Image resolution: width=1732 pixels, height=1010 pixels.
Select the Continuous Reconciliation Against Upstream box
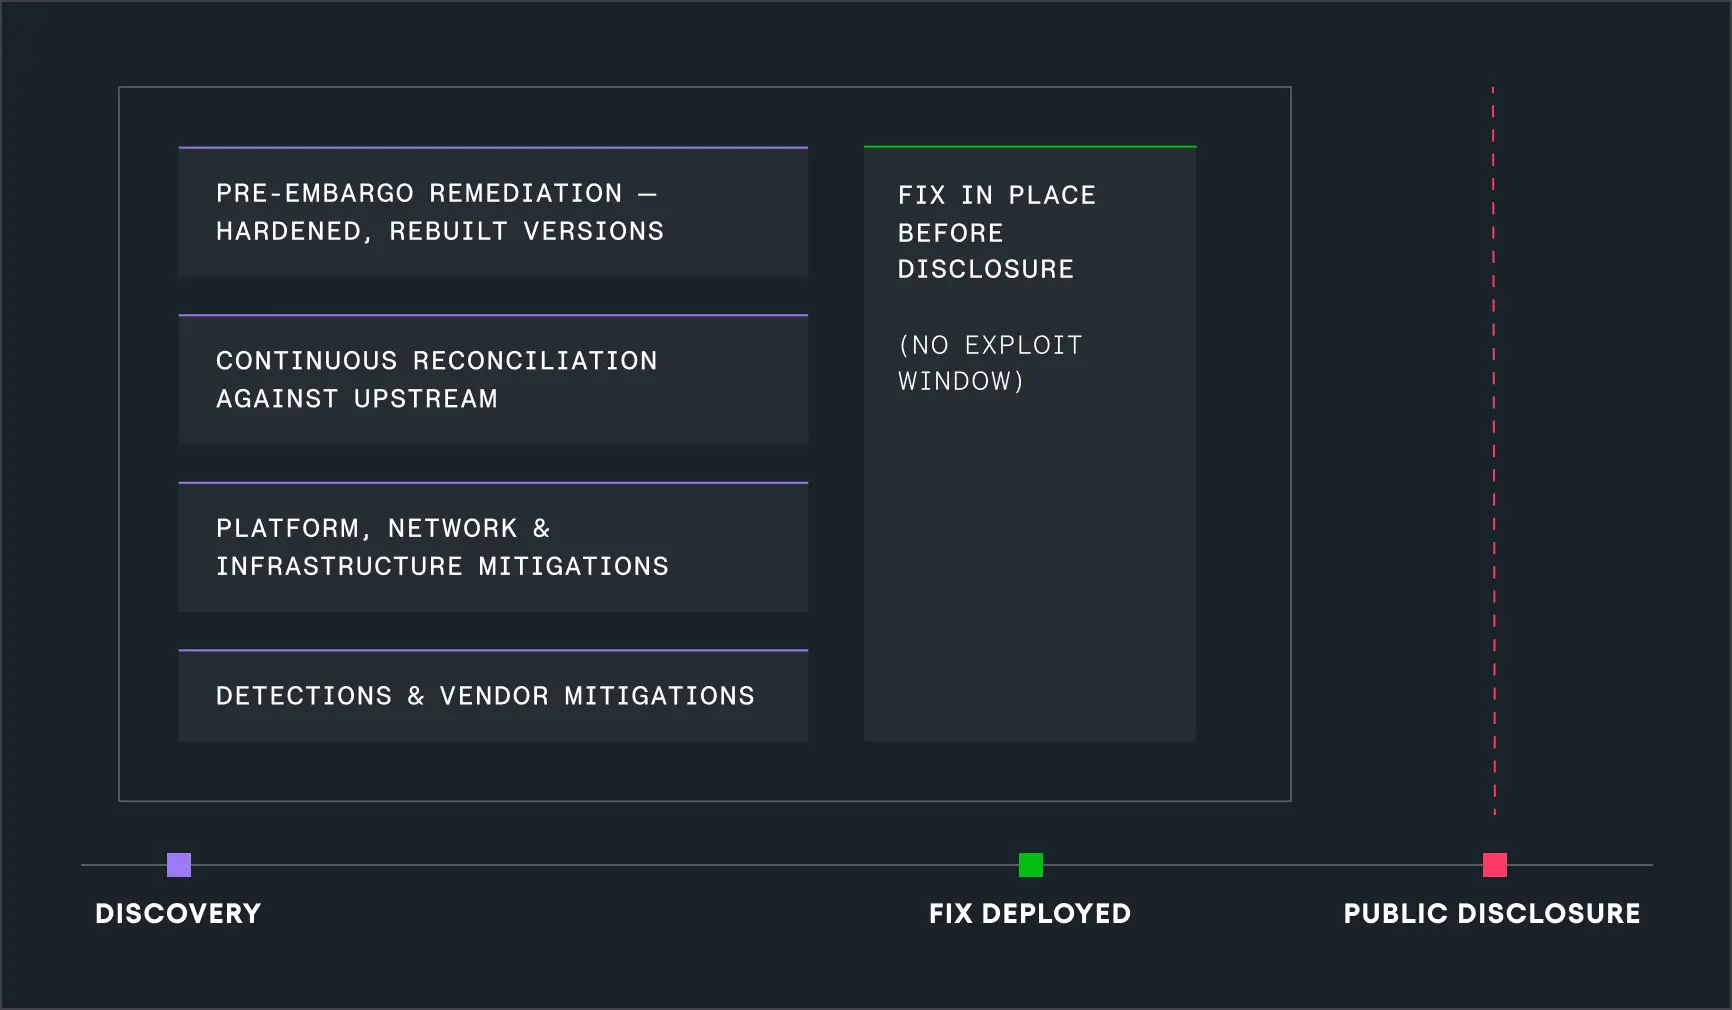493,380
